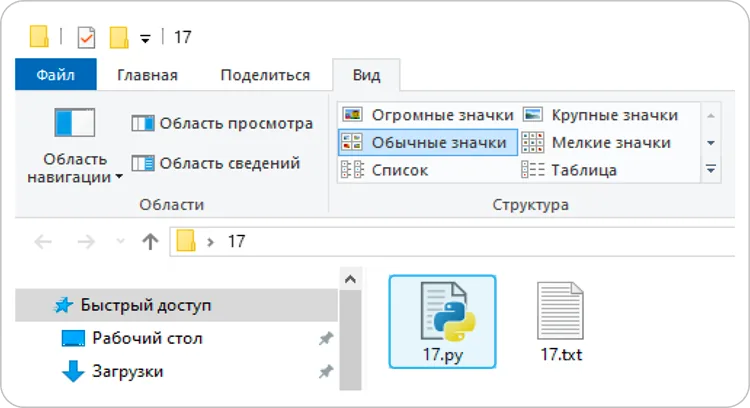
Task: Choose Мелкие значки small icons view
Action: point(596,143)
